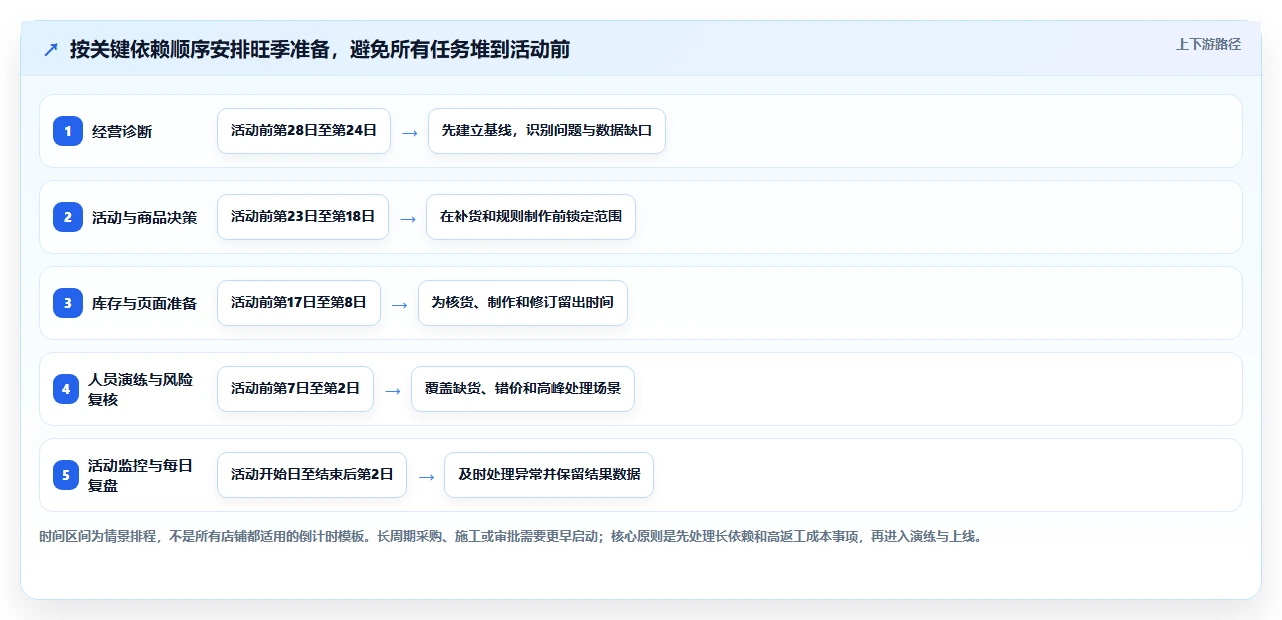The width and height of the screenshot is (1282, 620).
Task: Click the 在补货和规则制作前锁定范围 chip
Action: click(x=531, y=217)
